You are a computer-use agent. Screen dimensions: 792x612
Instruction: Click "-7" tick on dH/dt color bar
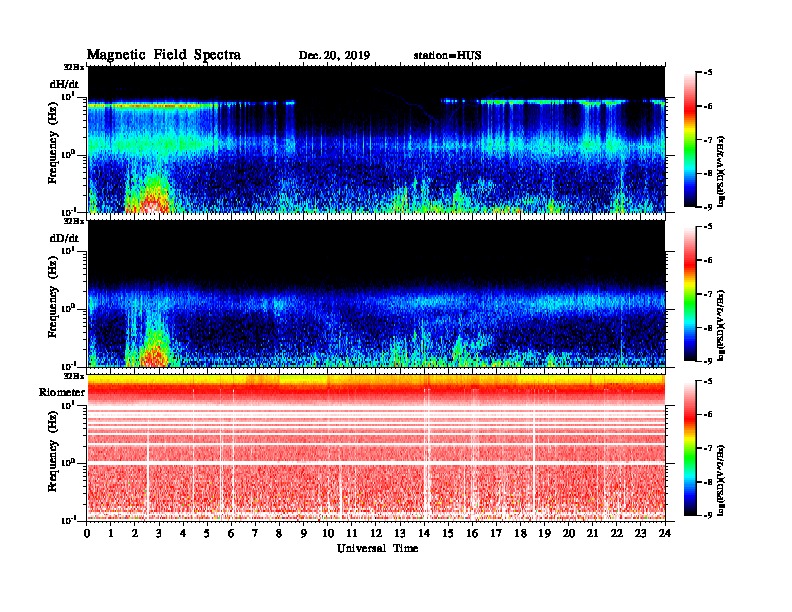(x=708, y=140)
